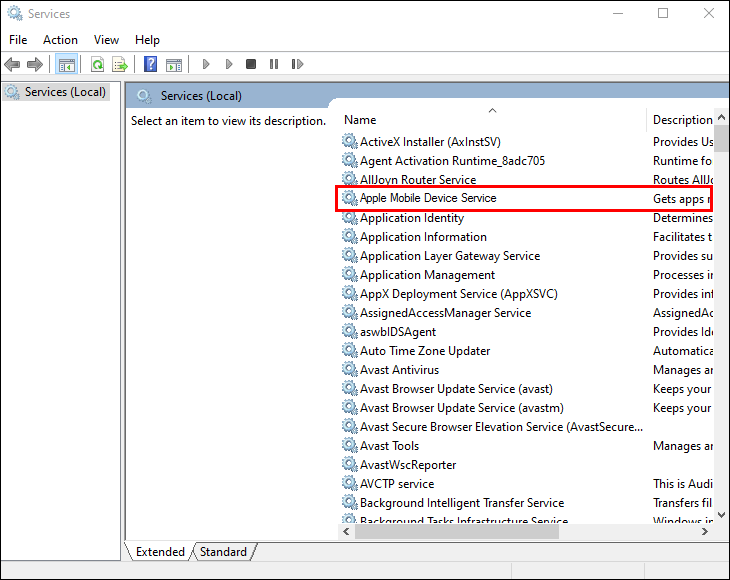Click the horizontal scrollbar under services list
730x580 pixels.
(520, 531)
